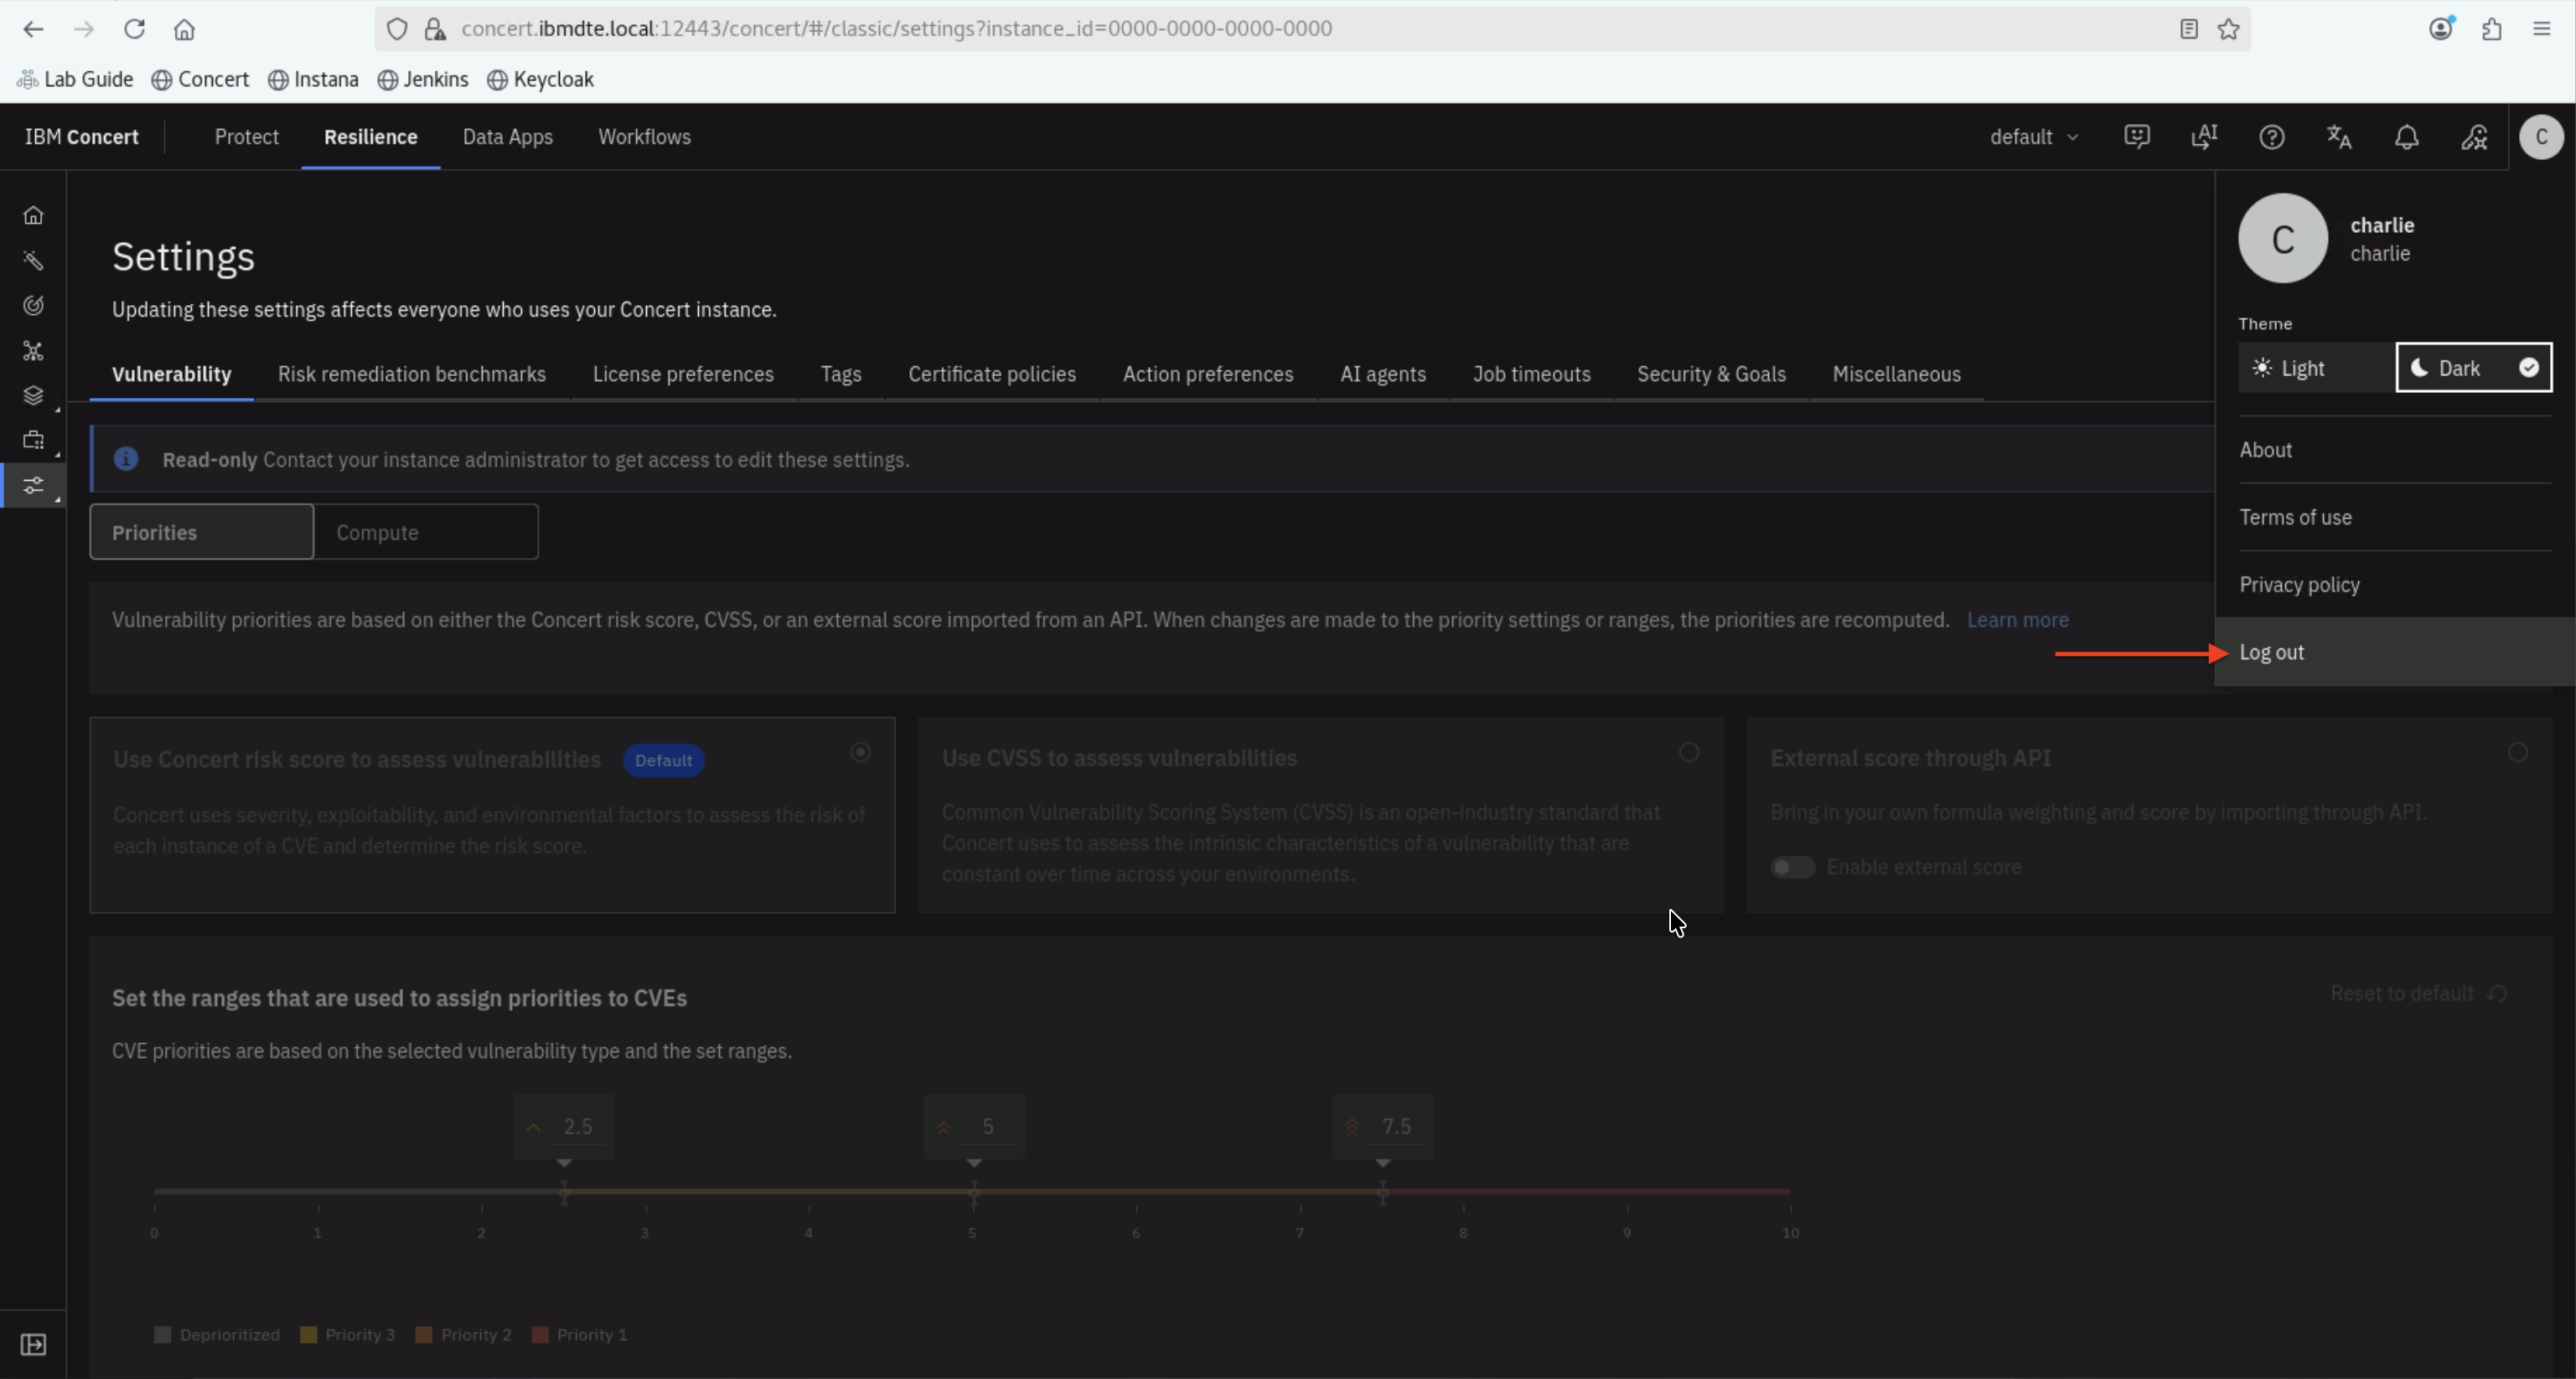The image size is (2576, 1379).
Task: Go forward in the browser
Action: pyautogui.click(x=84, y=29)
